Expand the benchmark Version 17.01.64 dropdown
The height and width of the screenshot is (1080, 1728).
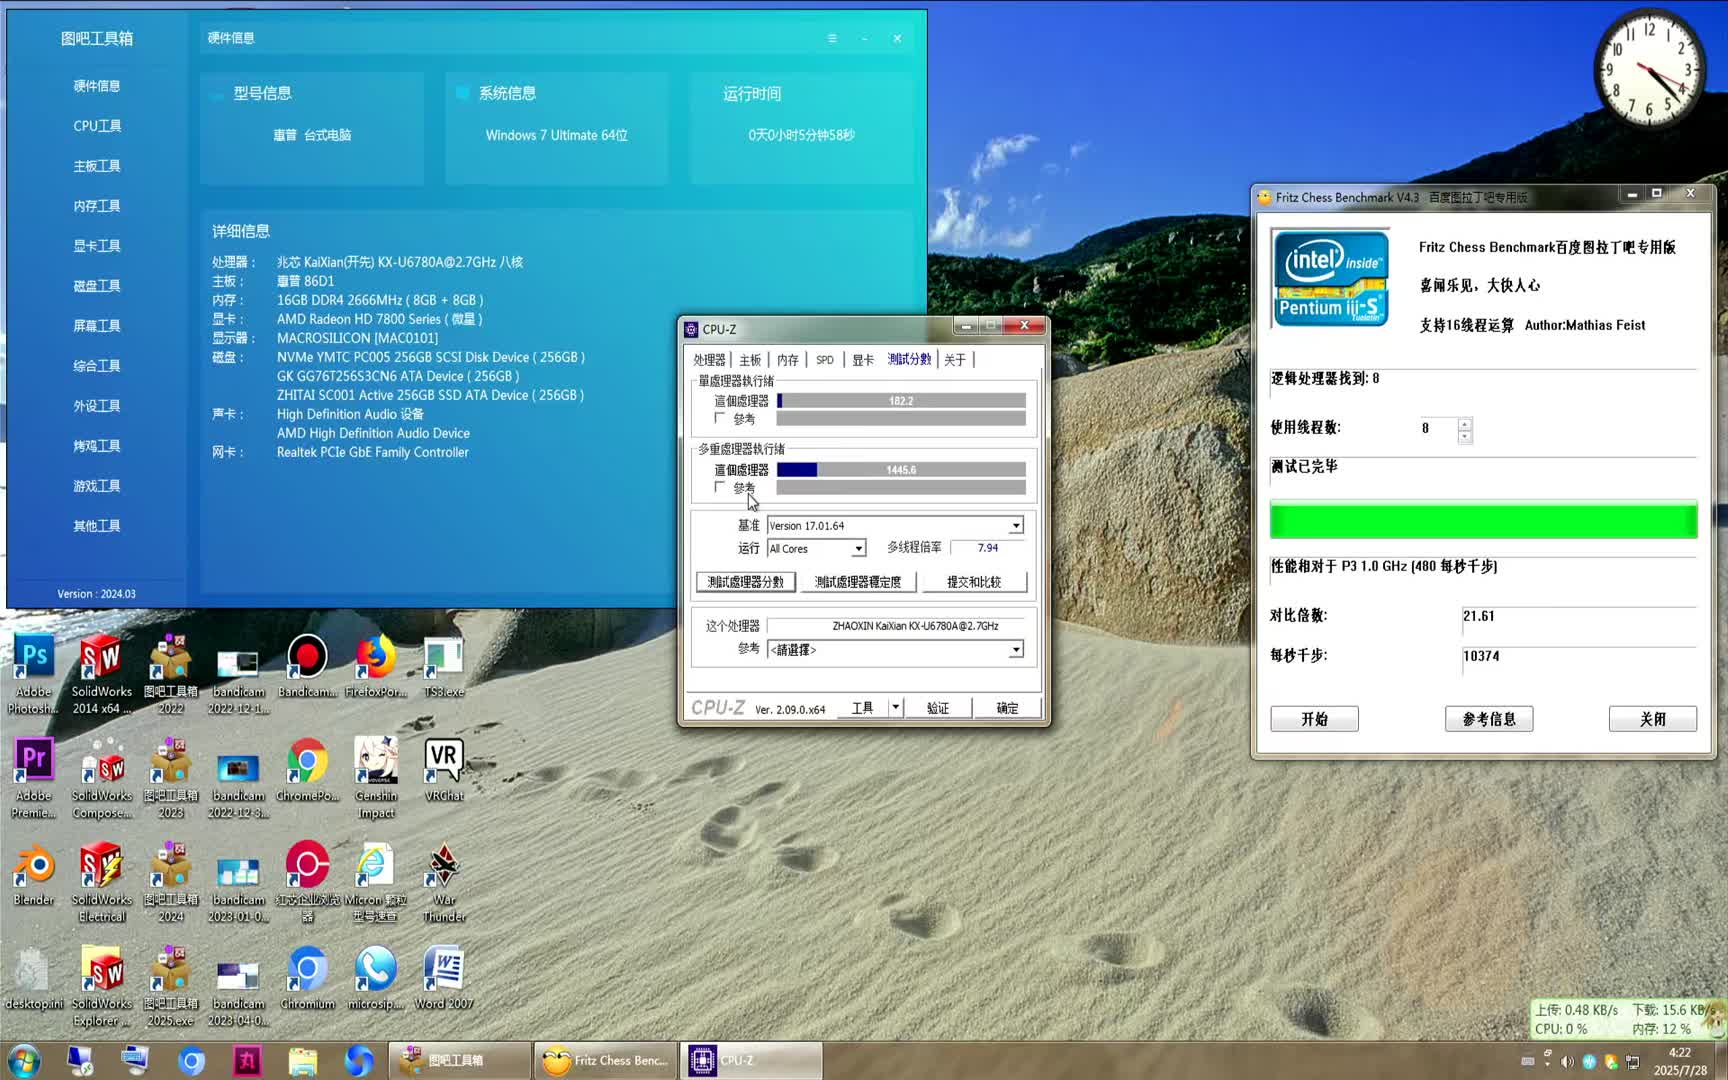(x=1016, y=526)
